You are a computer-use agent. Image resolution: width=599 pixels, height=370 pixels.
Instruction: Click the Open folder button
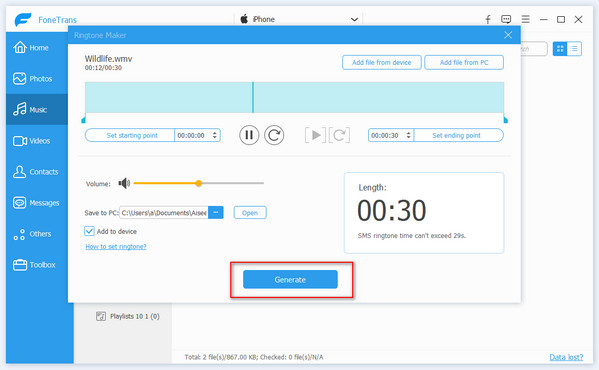(250, 213)
